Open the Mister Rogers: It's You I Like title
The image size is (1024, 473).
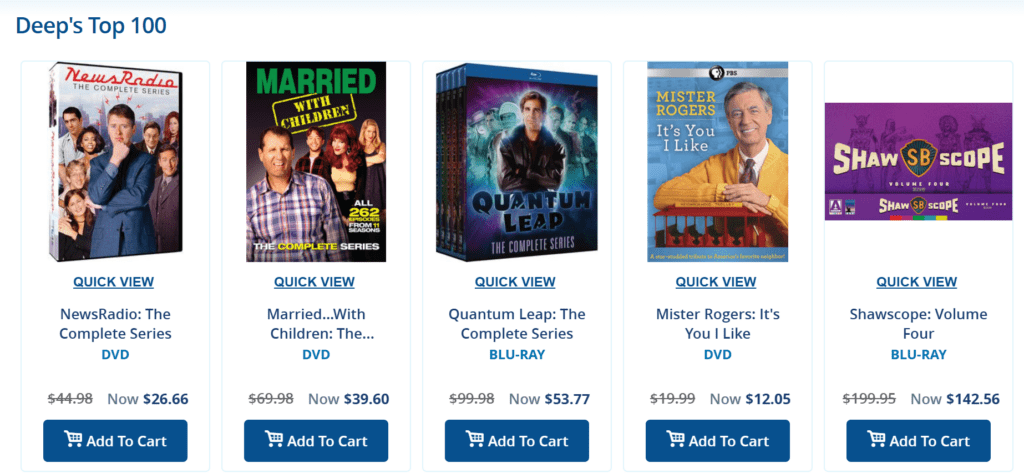pyautogui.click(x=718, y=324)
